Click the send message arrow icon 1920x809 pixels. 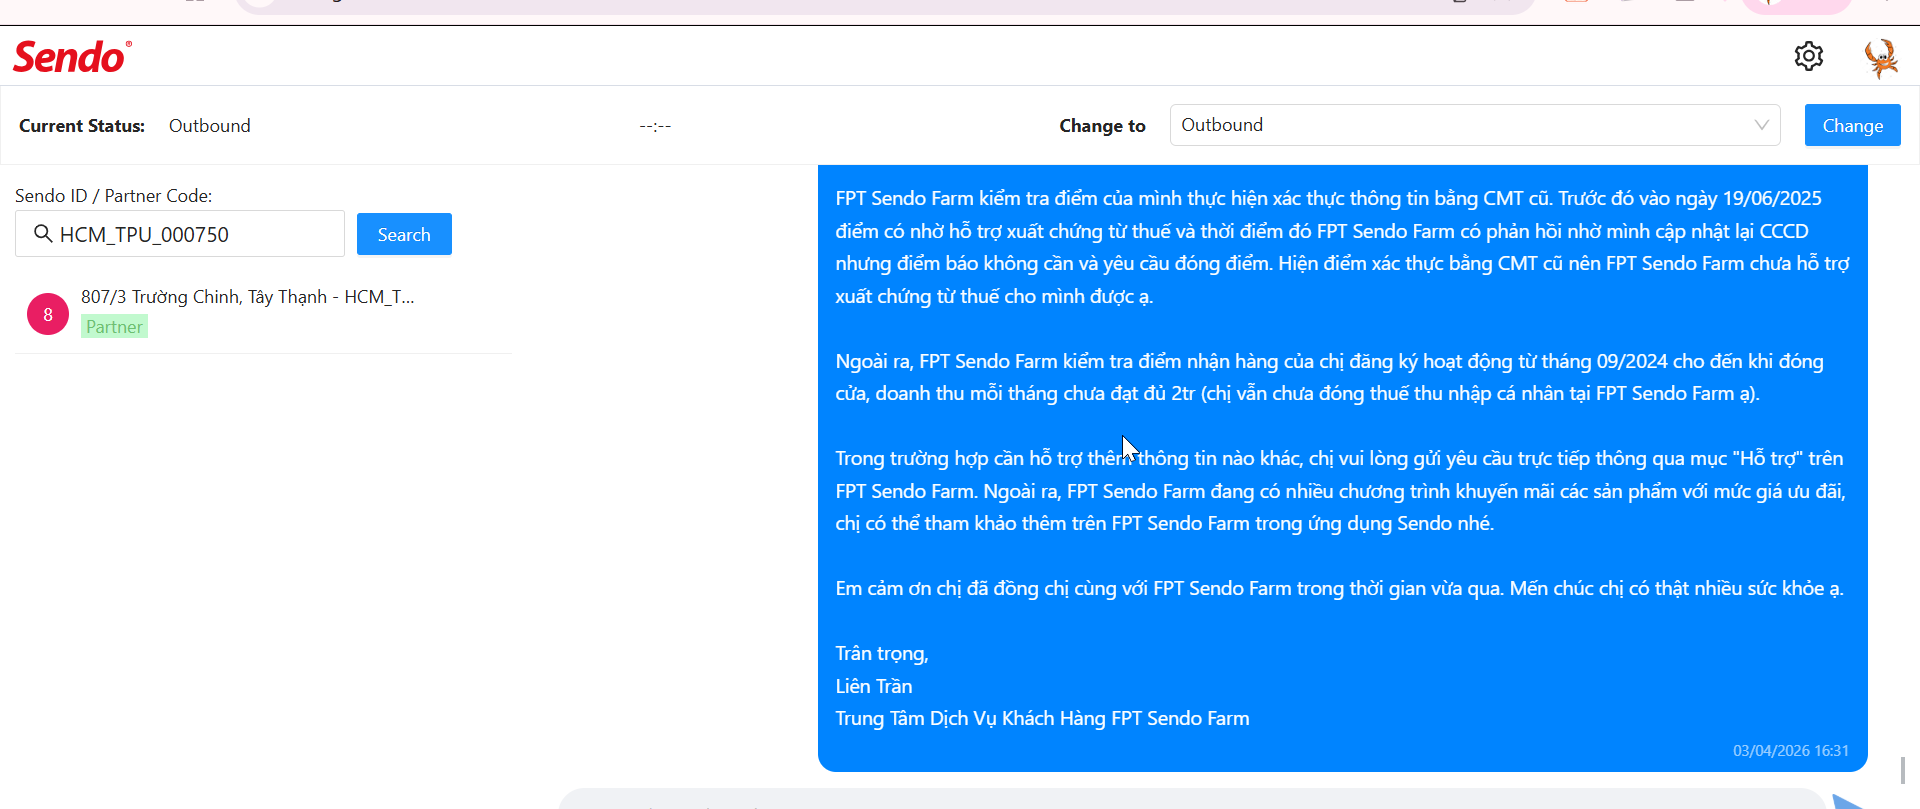tap(1849, 801)
